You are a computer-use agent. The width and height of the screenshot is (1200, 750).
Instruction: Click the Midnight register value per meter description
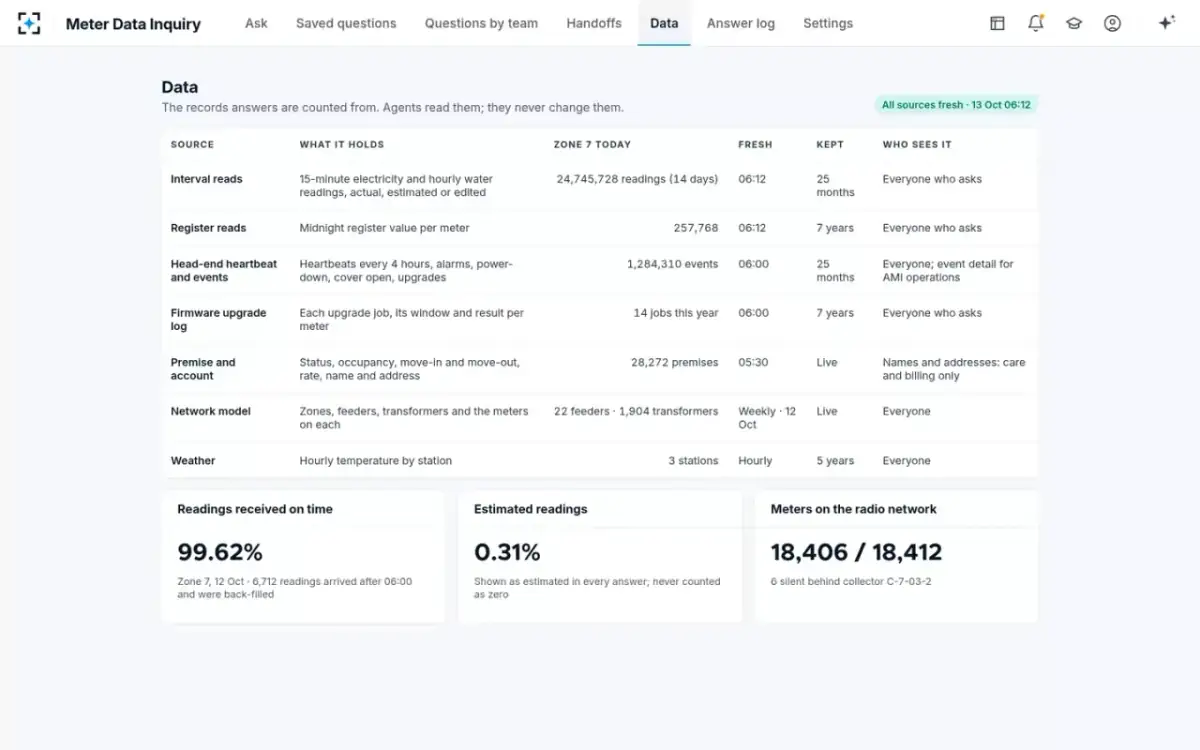pyautogui.click(x=384, y=228)
